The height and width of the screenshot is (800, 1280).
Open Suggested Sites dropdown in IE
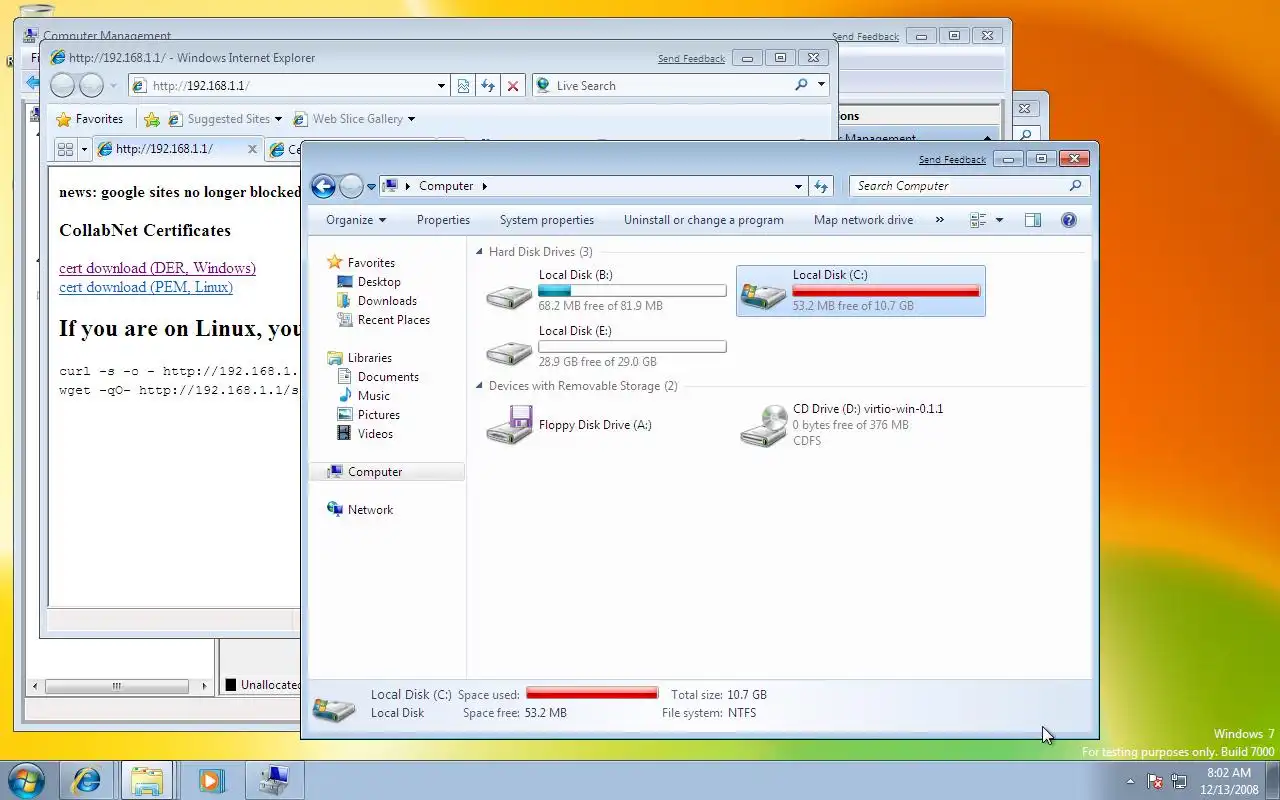coord(278,119)
